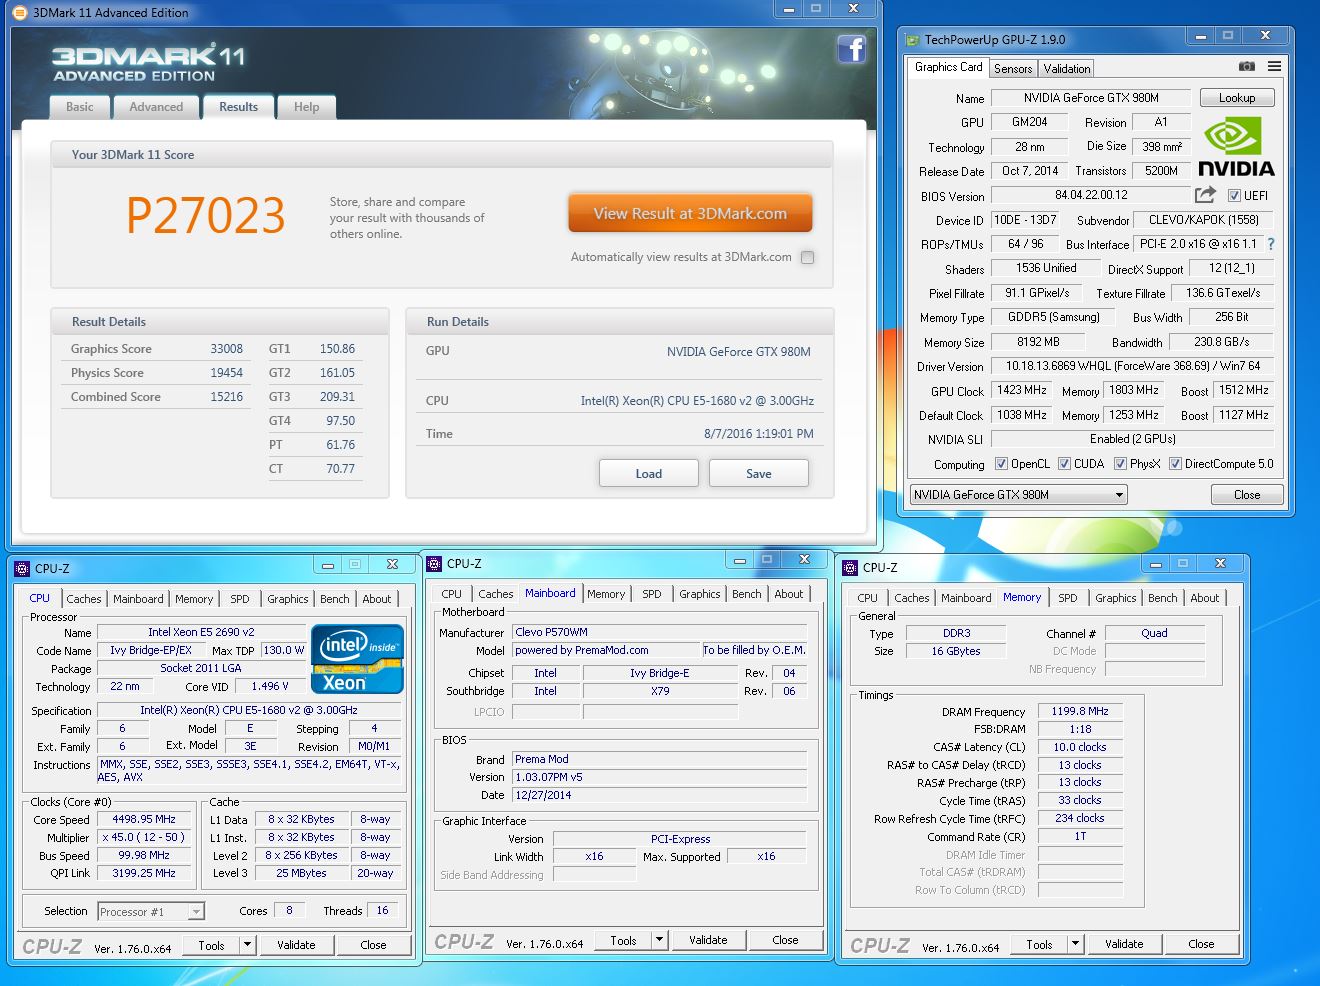The image size is (1320, 986).
Task: Click the GPU name field NVIDIA GeForce GTX 980M
Action: pos(1091,98)
